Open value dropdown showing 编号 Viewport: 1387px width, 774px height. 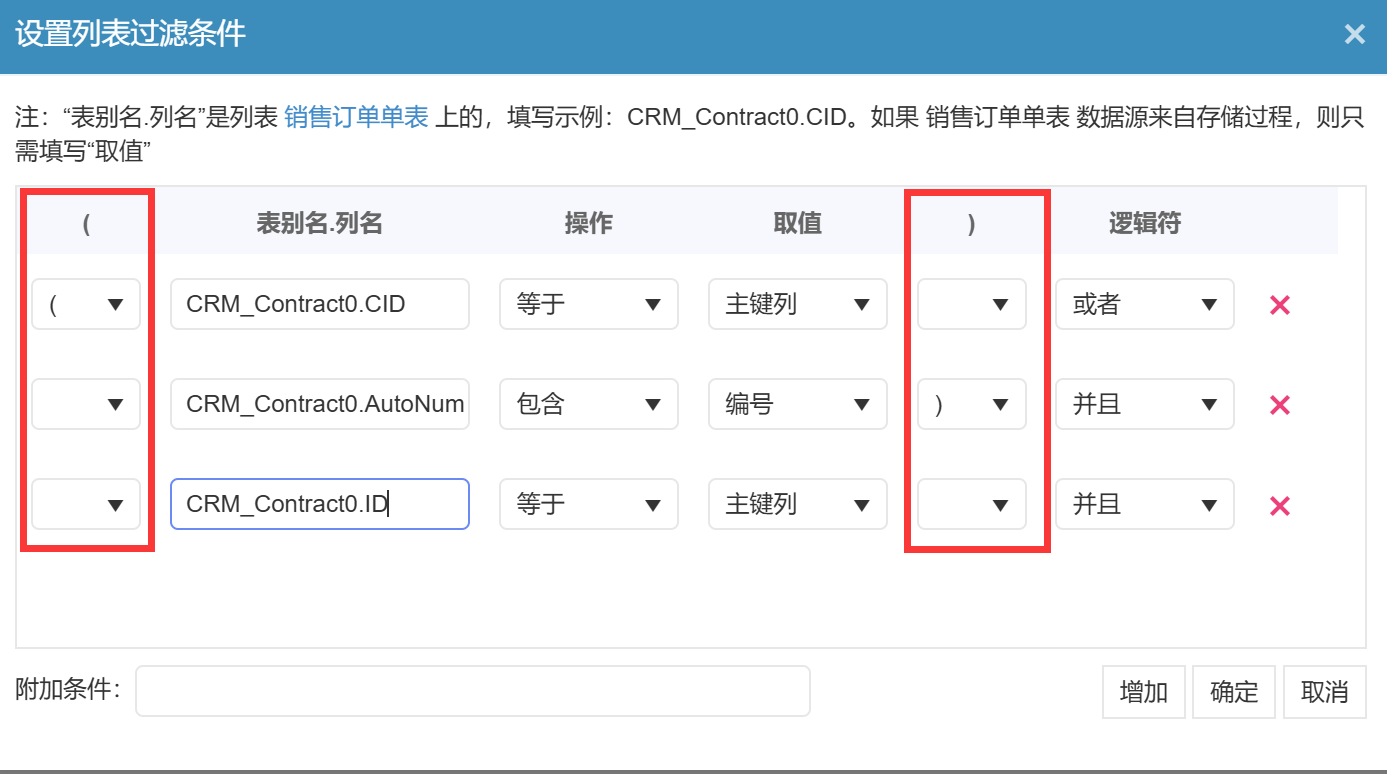coord(797,405)
